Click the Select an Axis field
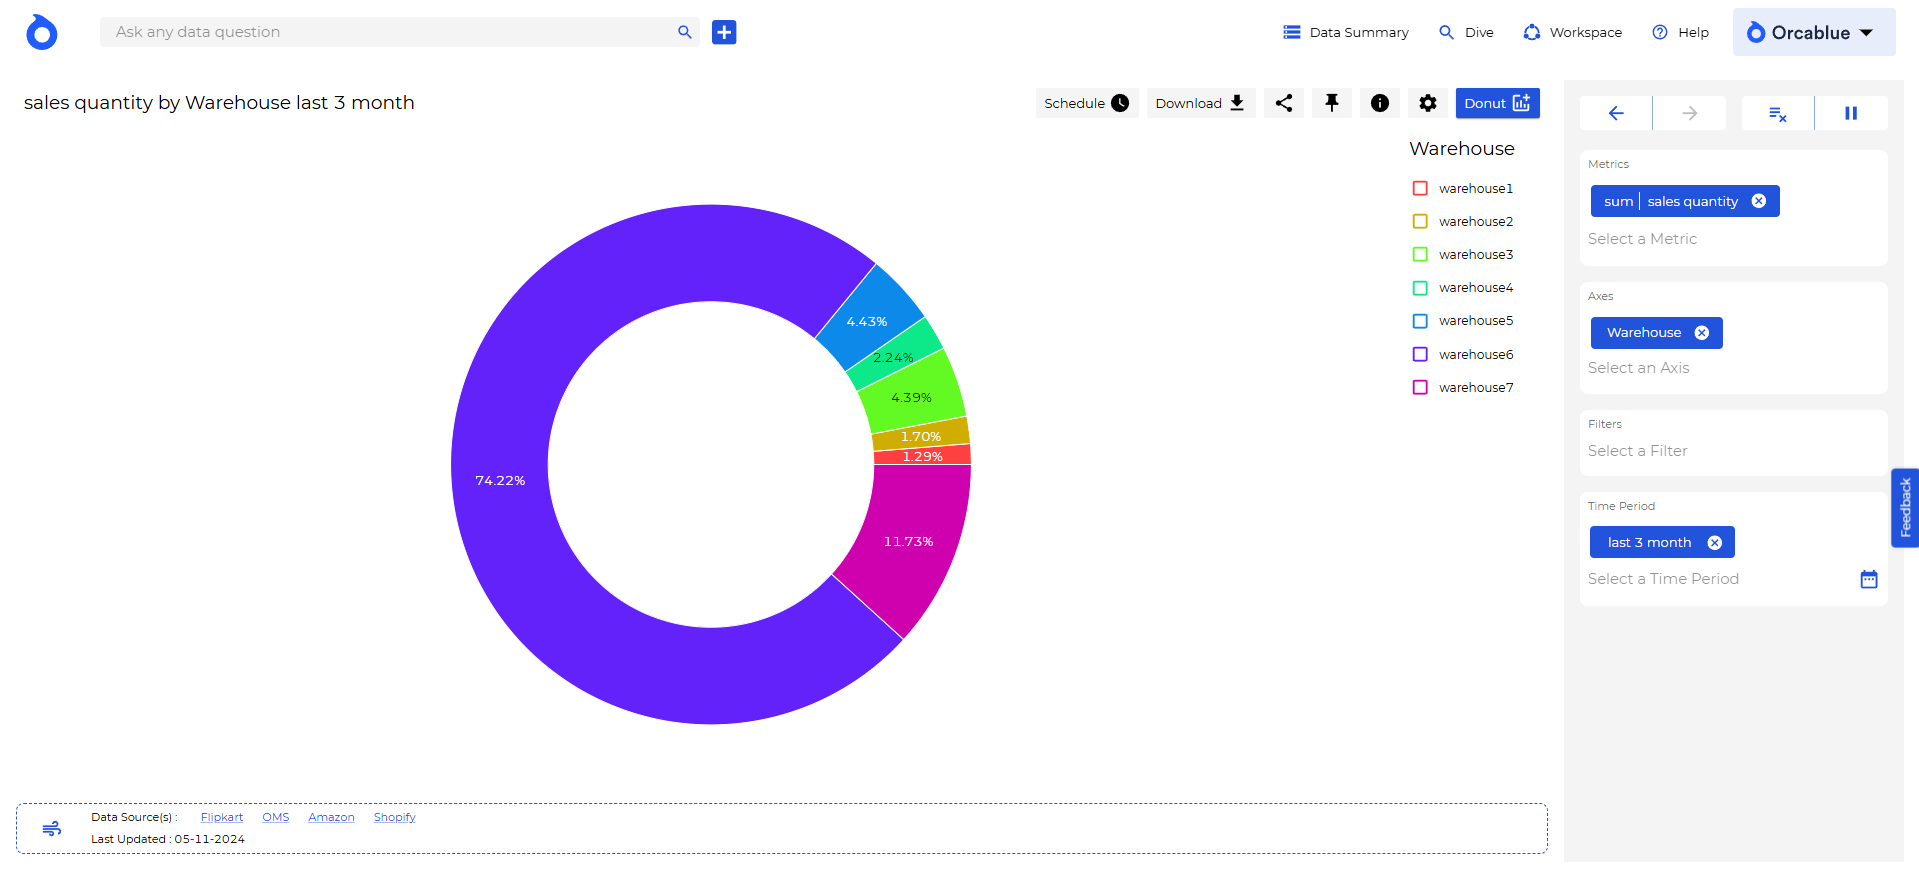 (1734, 368)
